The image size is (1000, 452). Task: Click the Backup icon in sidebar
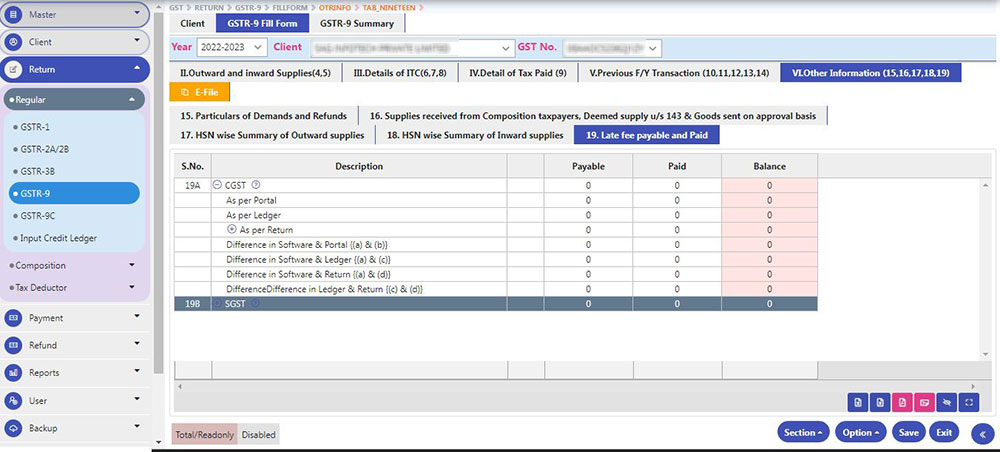point(14,428)
